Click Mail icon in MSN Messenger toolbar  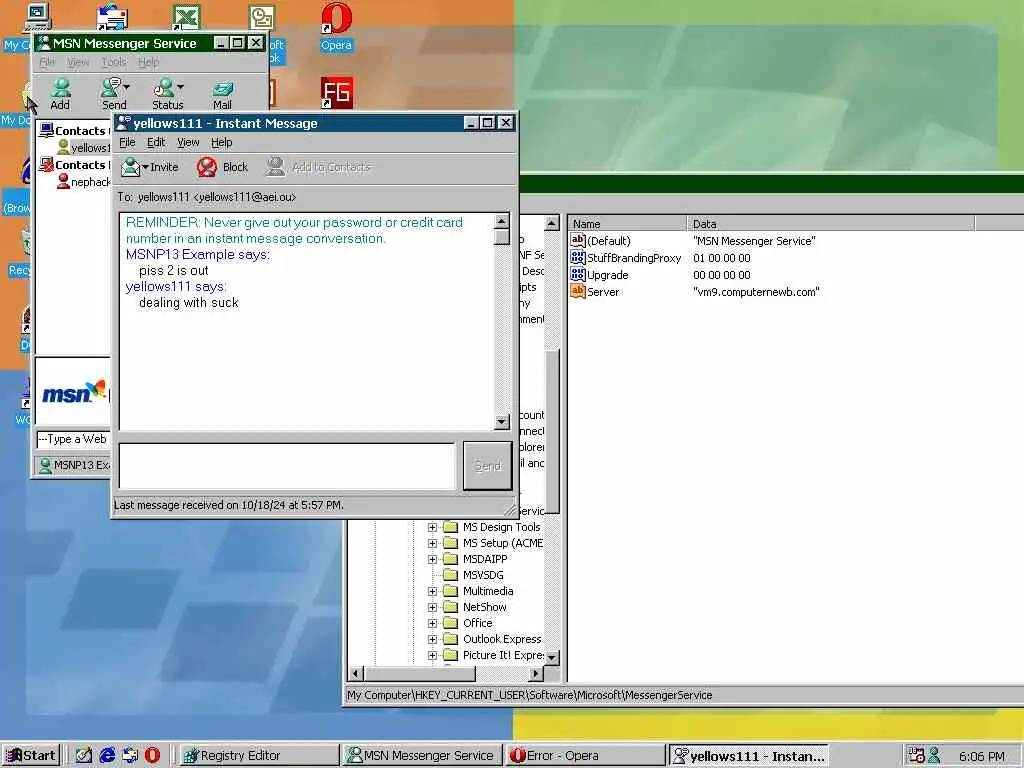click(222, 94)
